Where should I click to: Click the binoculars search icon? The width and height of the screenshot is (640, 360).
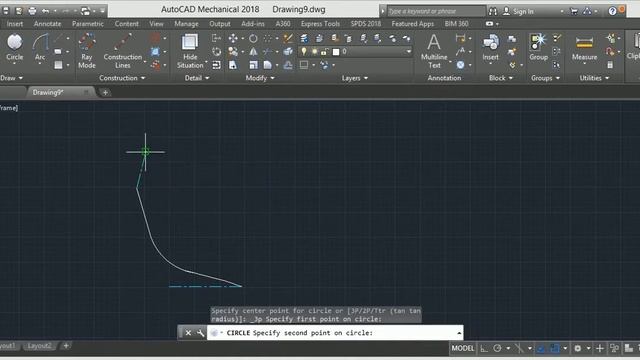[x=493, y=11]
